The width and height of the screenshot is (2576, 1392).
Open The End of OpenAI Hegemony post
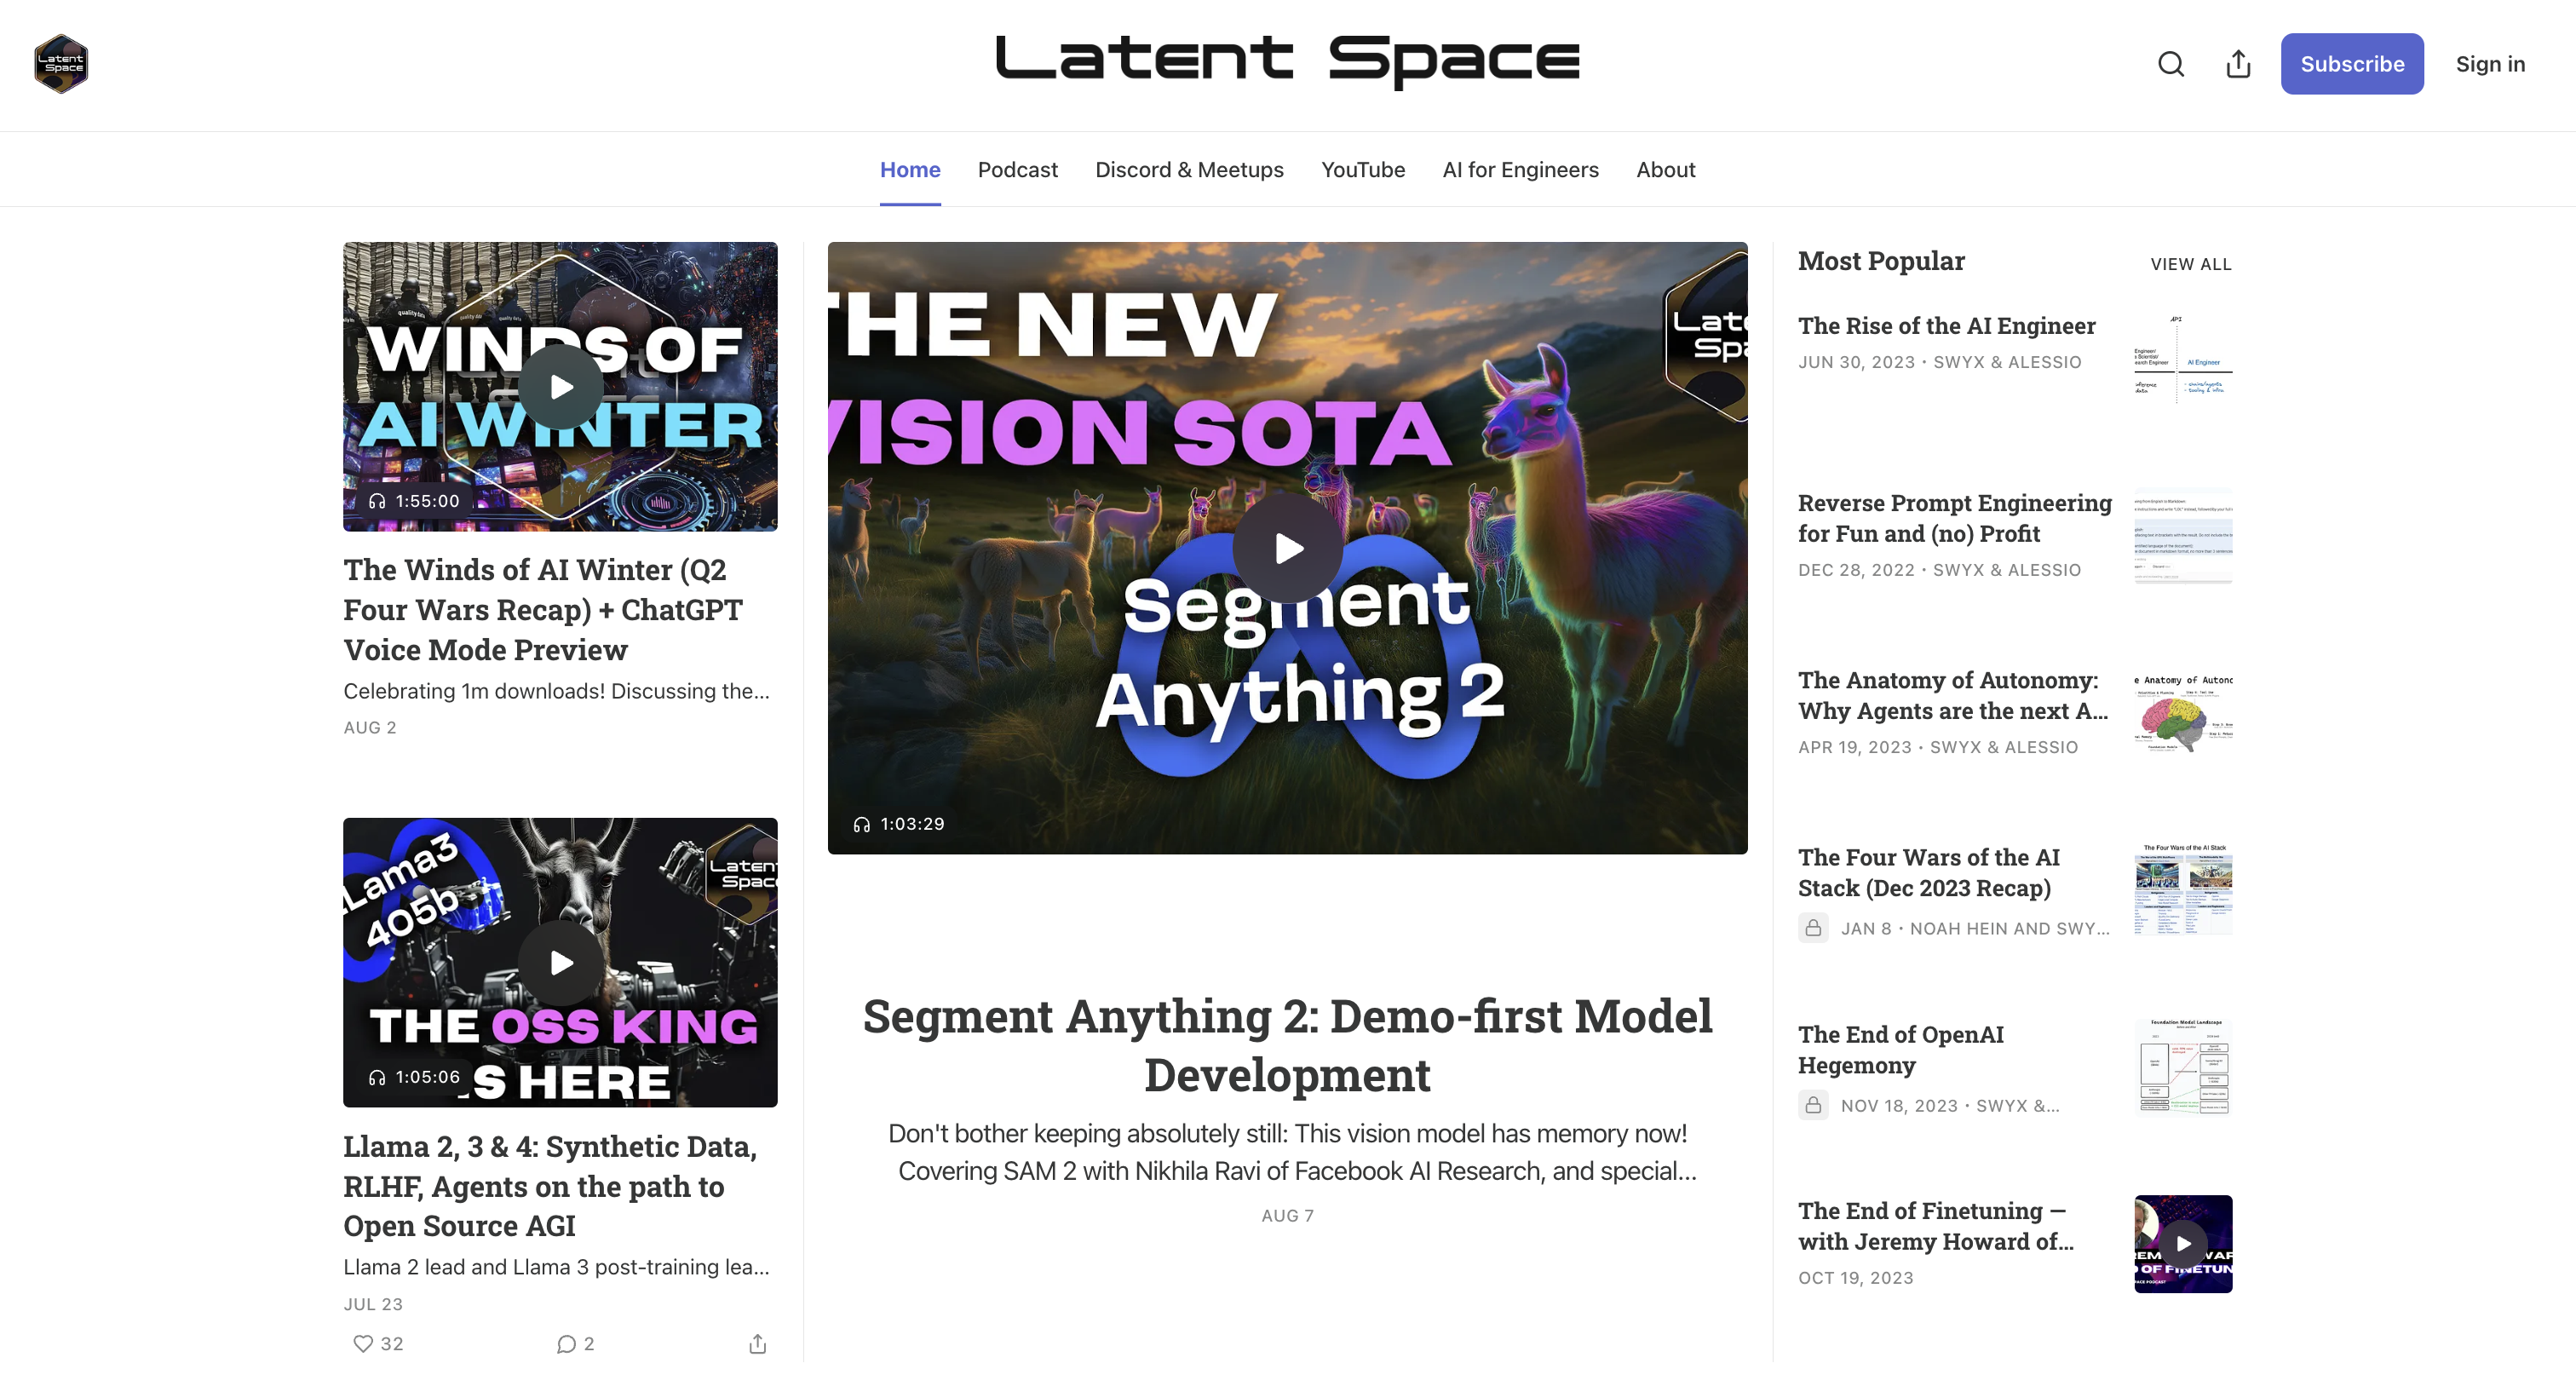pos(1900,1049)
